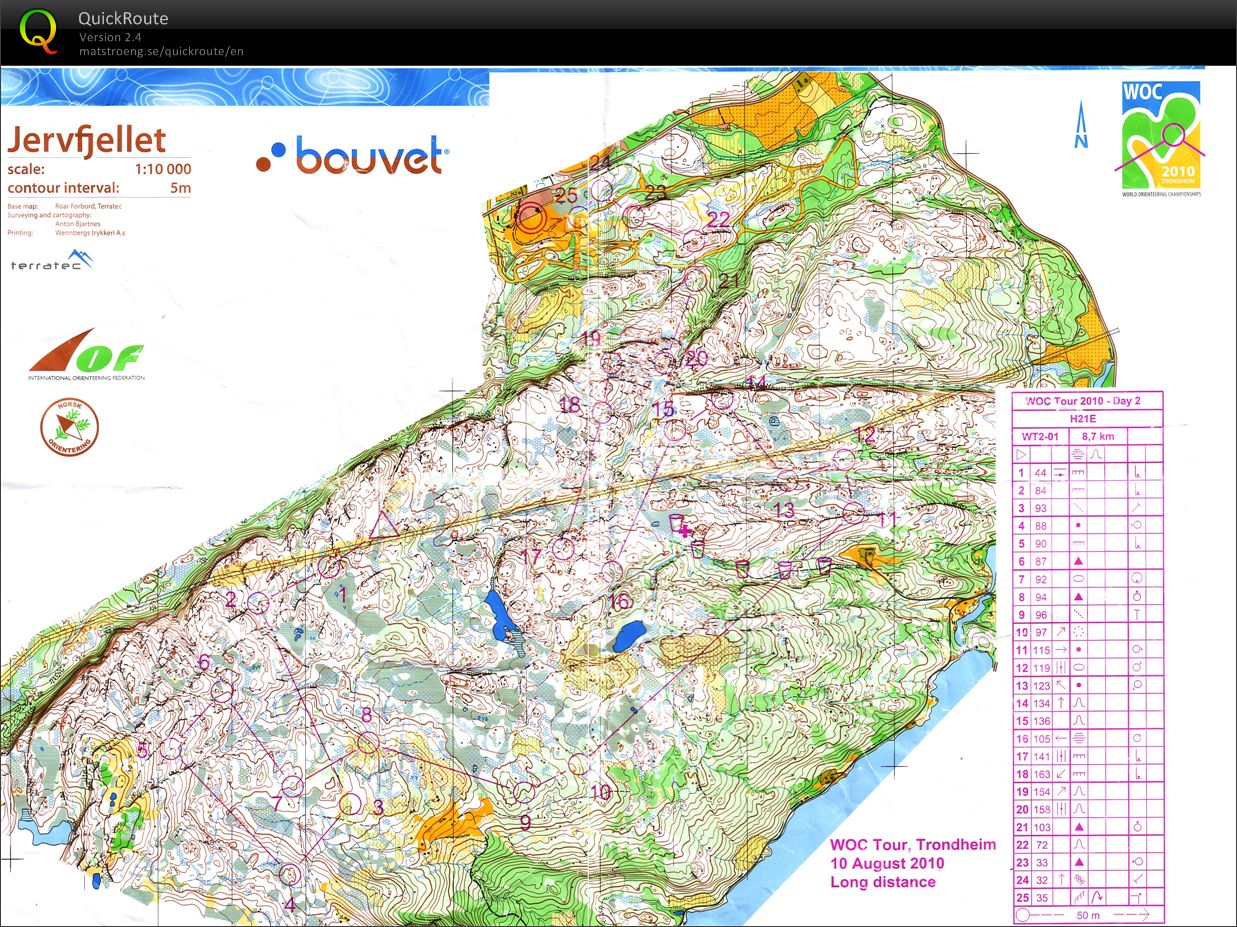The width and height of the screenshot is (1237, 927).
Task: Click the H21E class header cell
Action: point(1082,419)
